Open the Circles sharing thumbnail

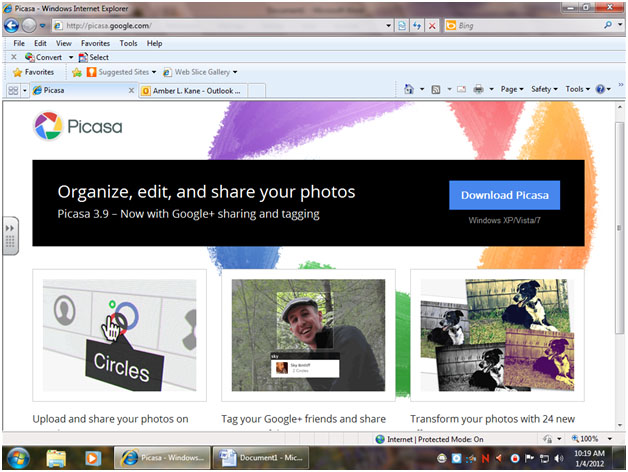pyautogui.click(x=119, y=335)
